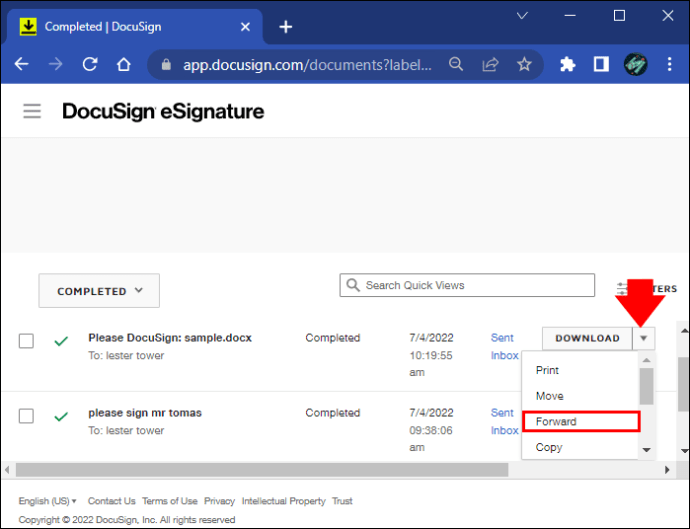The image size is (690, 529).
Task: Click the horizontal scrollbar thumb
Action: (262, 470)
